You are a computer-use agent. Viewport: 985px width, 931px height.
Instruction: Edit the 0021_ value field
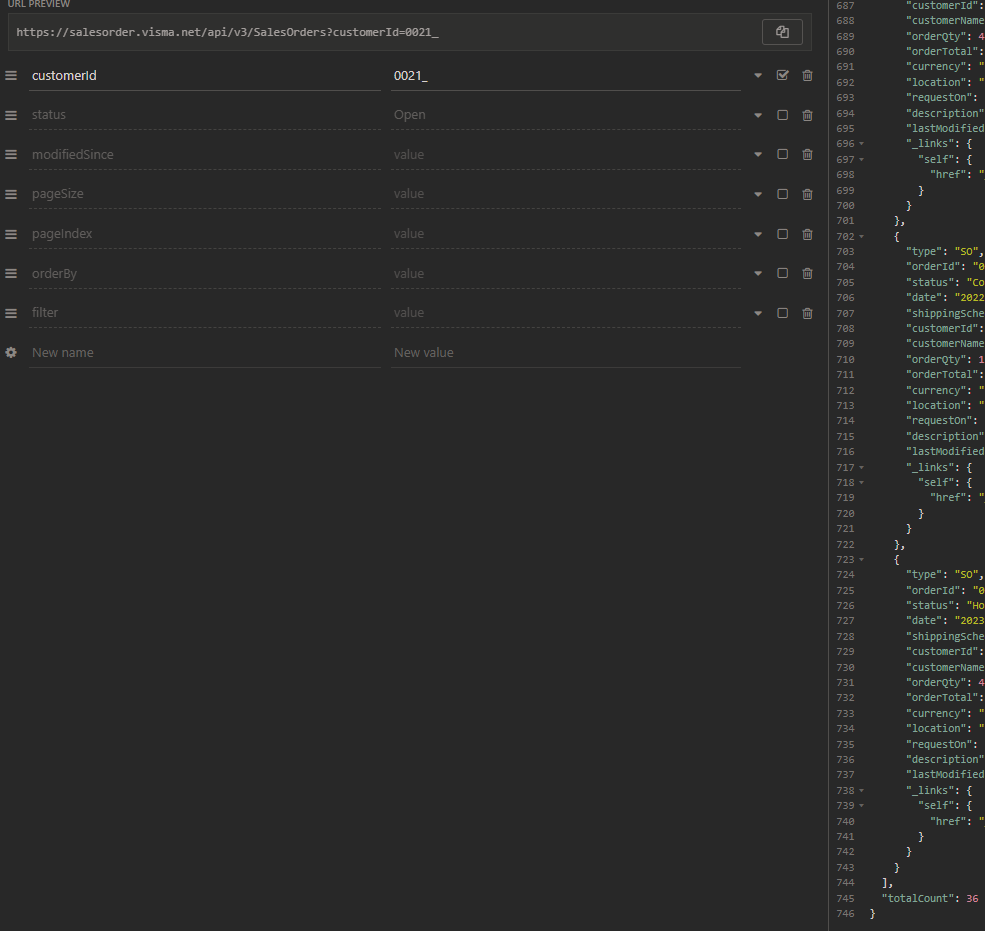pos(566,76)
